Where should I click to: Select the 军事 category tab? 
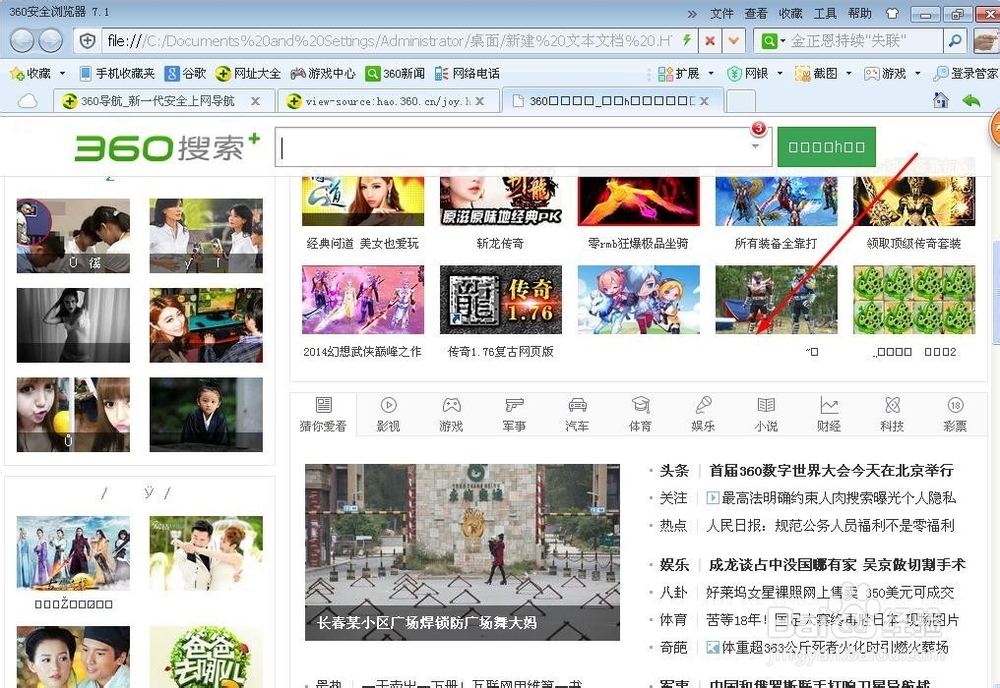(514, 414)
